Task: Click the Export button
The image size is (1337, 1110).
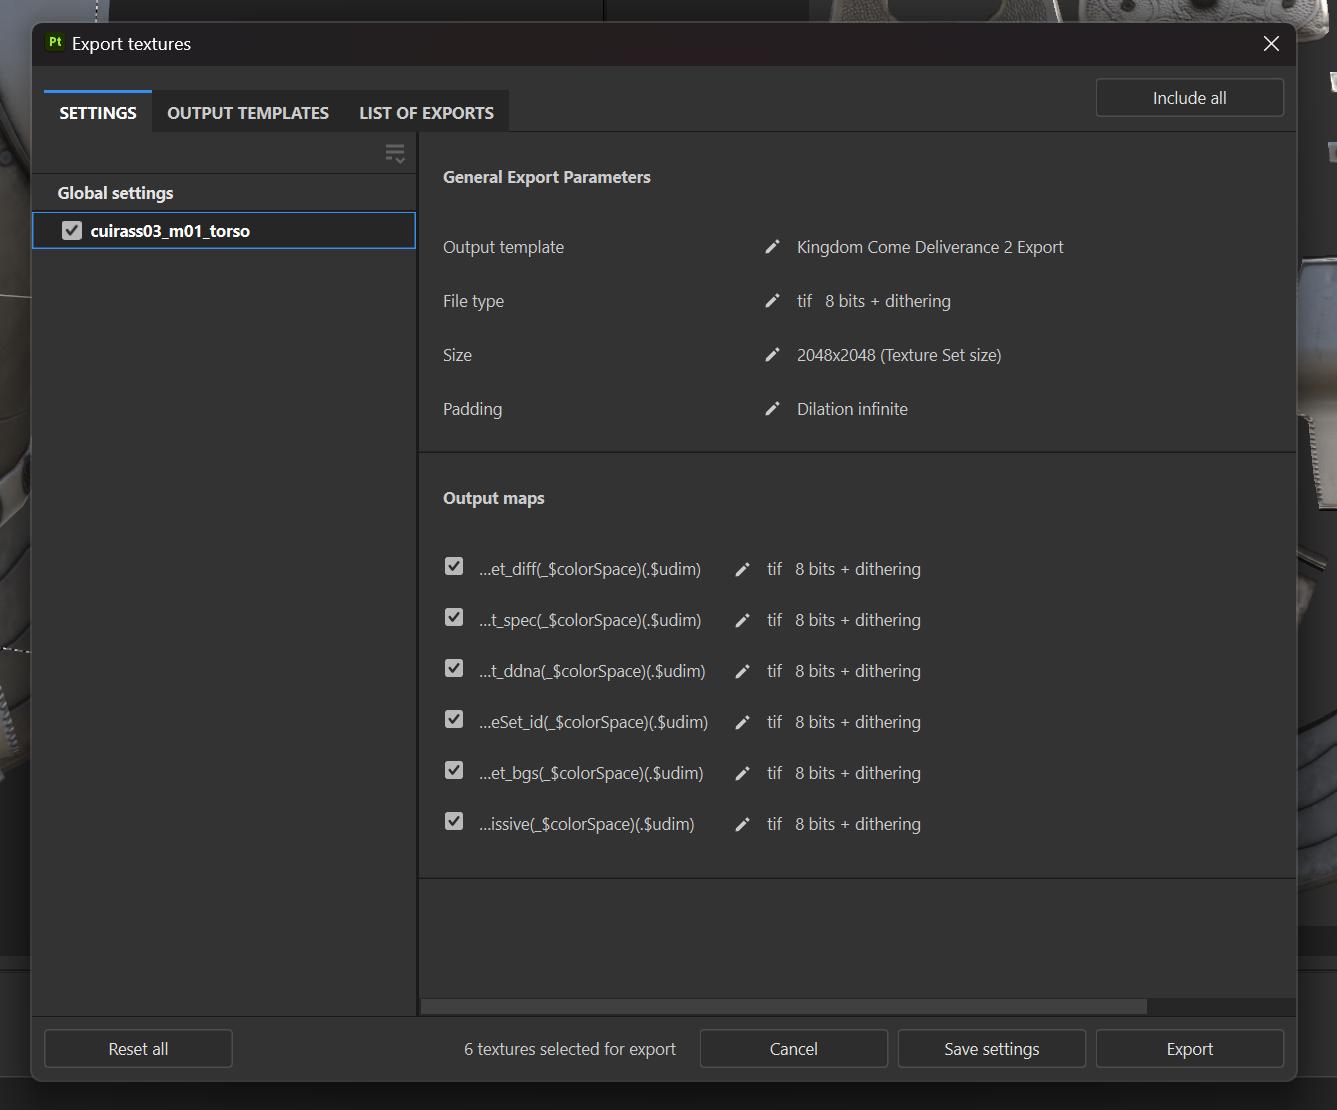Action: tap(1190, 1049)
